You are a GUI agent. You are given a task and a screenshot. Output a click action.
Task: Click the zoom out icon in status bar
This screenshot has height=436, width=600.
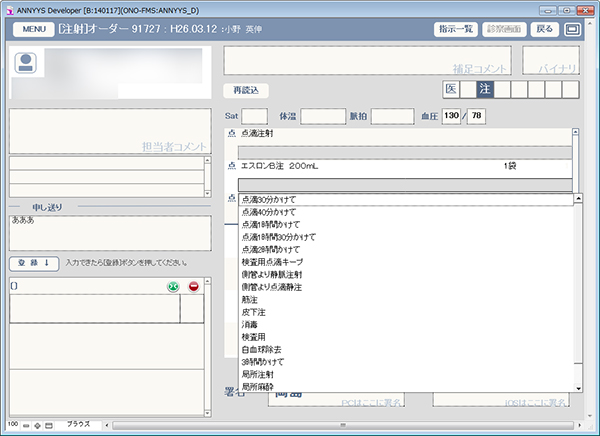tap(27, 426)
